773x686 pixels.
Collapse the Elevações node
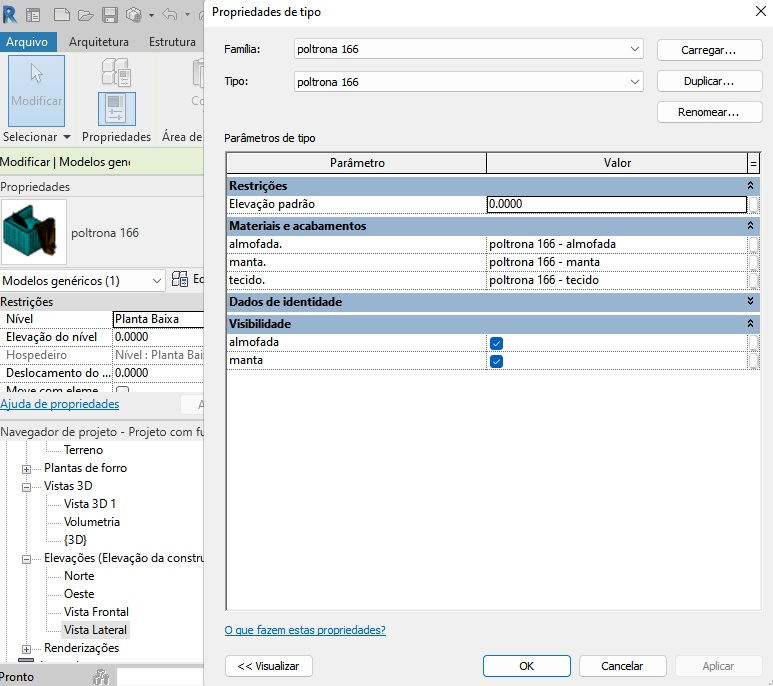point(27,559)
